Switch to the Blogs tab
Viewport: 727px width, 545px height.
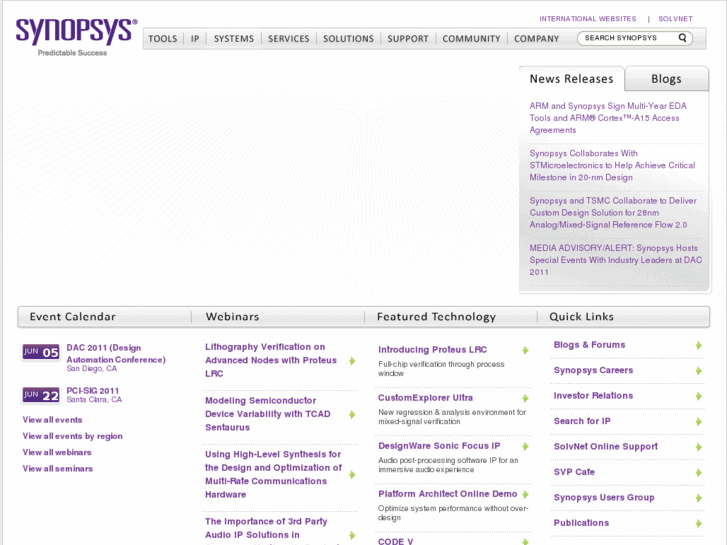(666, 79)
